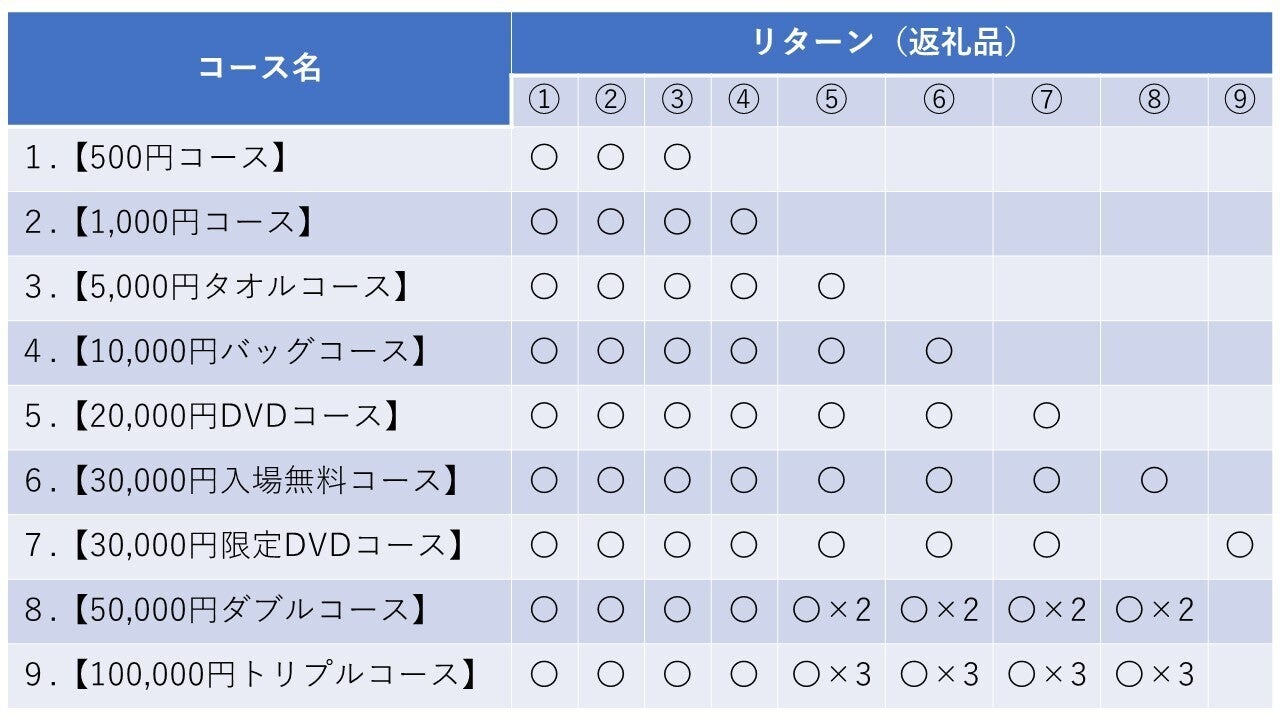Click the ○×3 mark under column ⑧
Image resolution: width=1280 pixels, height=720 pixels.
tap(1153, 674)
